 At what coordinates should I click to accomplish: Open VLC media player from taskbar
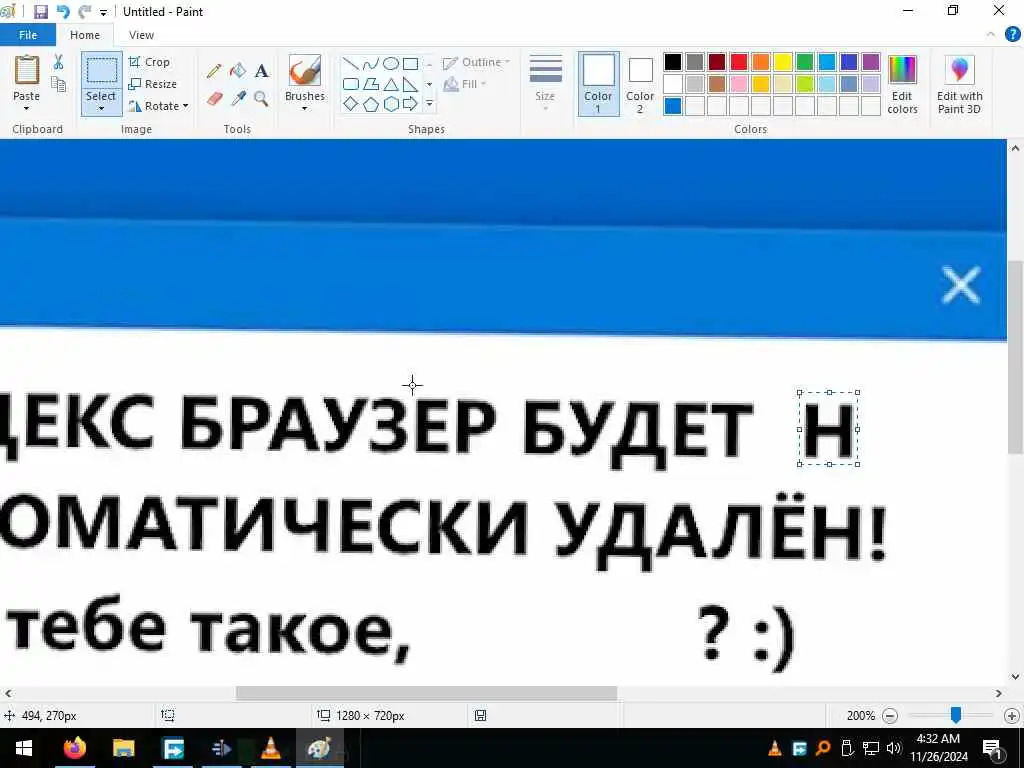tap(270, 748)
